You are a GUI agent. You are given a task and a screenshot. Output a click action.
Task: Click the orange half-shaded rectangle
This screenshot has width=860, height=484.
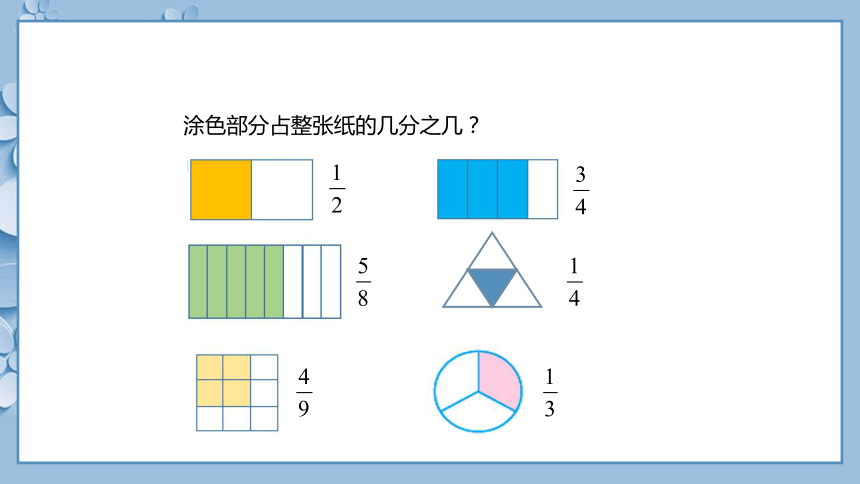[x=252, y=190]
